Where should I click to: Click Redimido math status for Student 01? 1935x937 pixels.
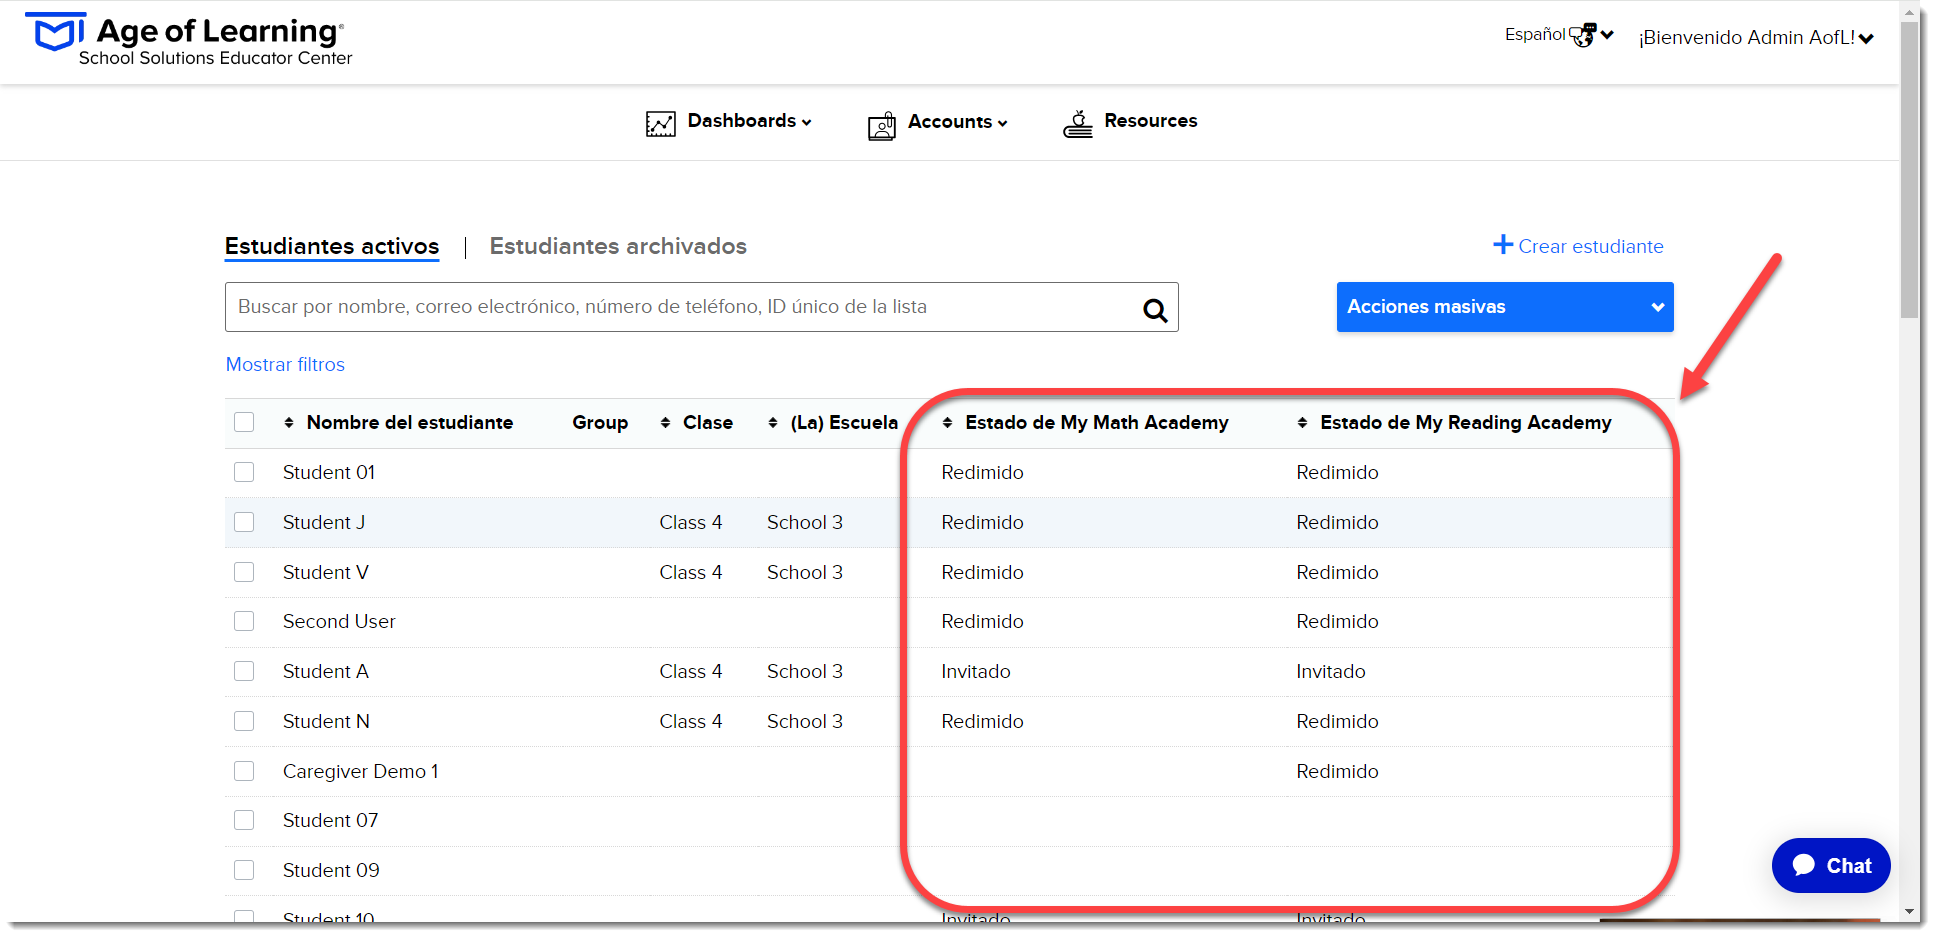pyautogui.click(x=982, y=472)
